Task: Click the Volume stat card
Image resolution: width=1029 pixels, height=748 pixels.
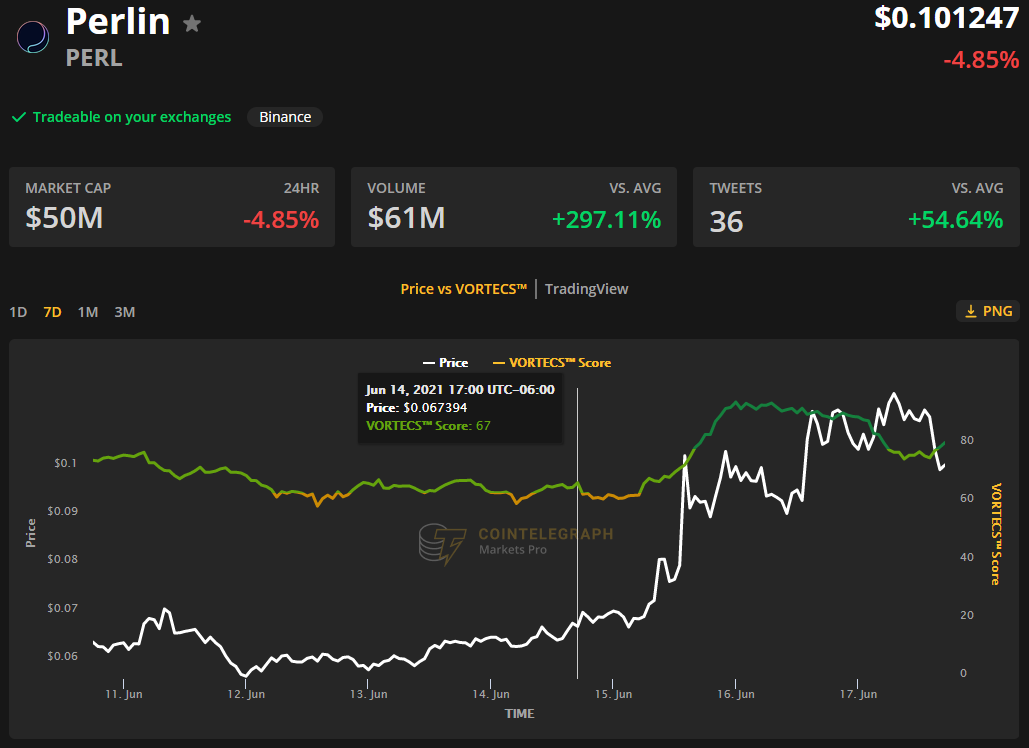Action: tap(514, 207)
